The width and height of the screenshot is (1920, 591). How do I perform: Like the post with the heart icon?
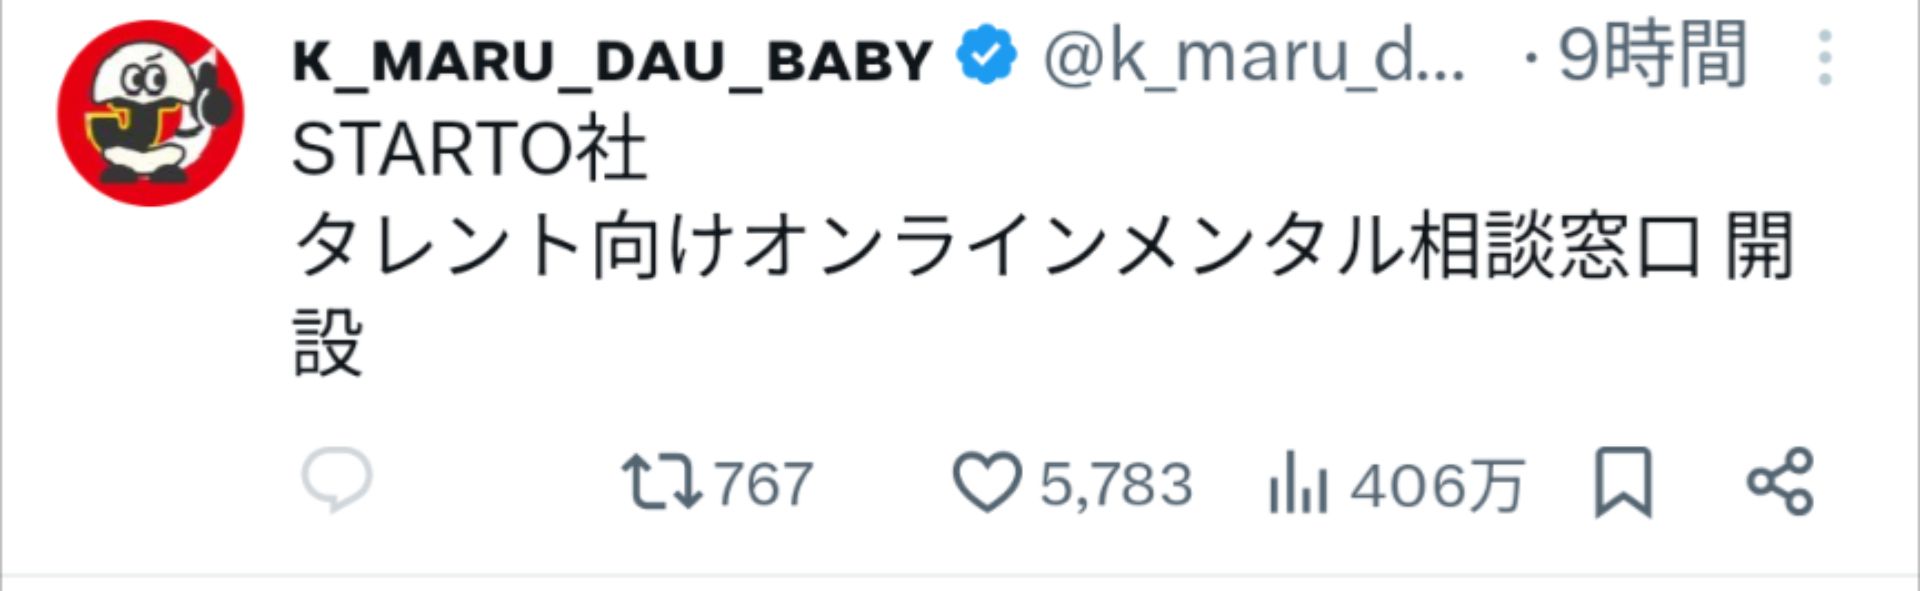[990, 484]
